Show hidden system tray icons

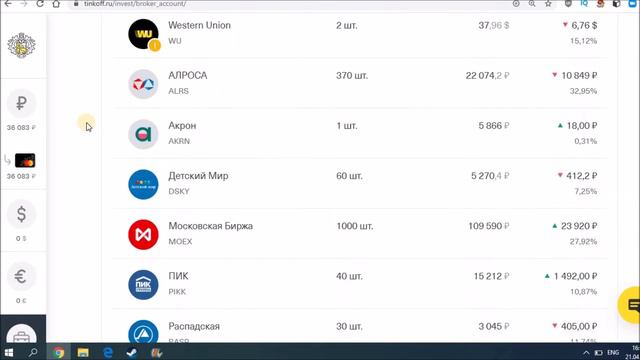click(x=586, y=353)
